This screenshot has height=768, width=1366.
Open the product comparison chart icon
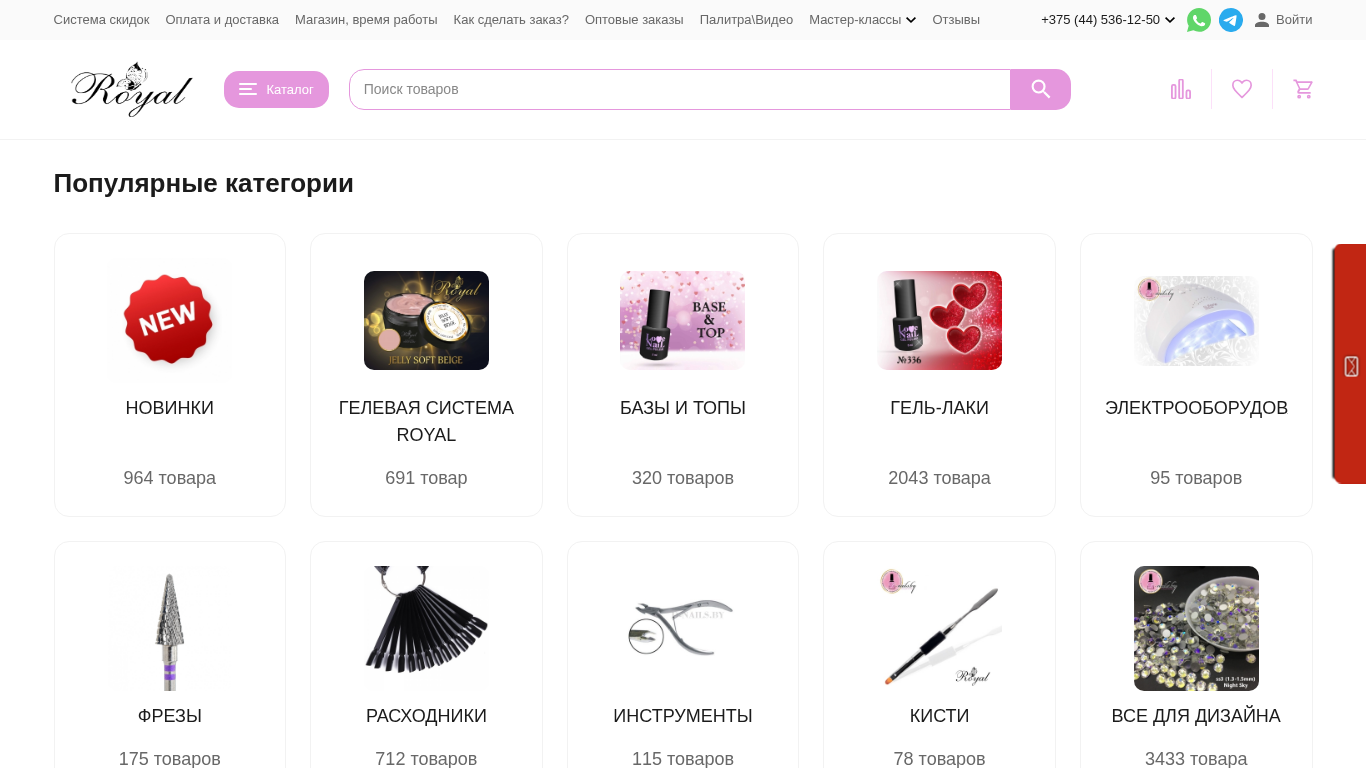tap(1181, 89)
